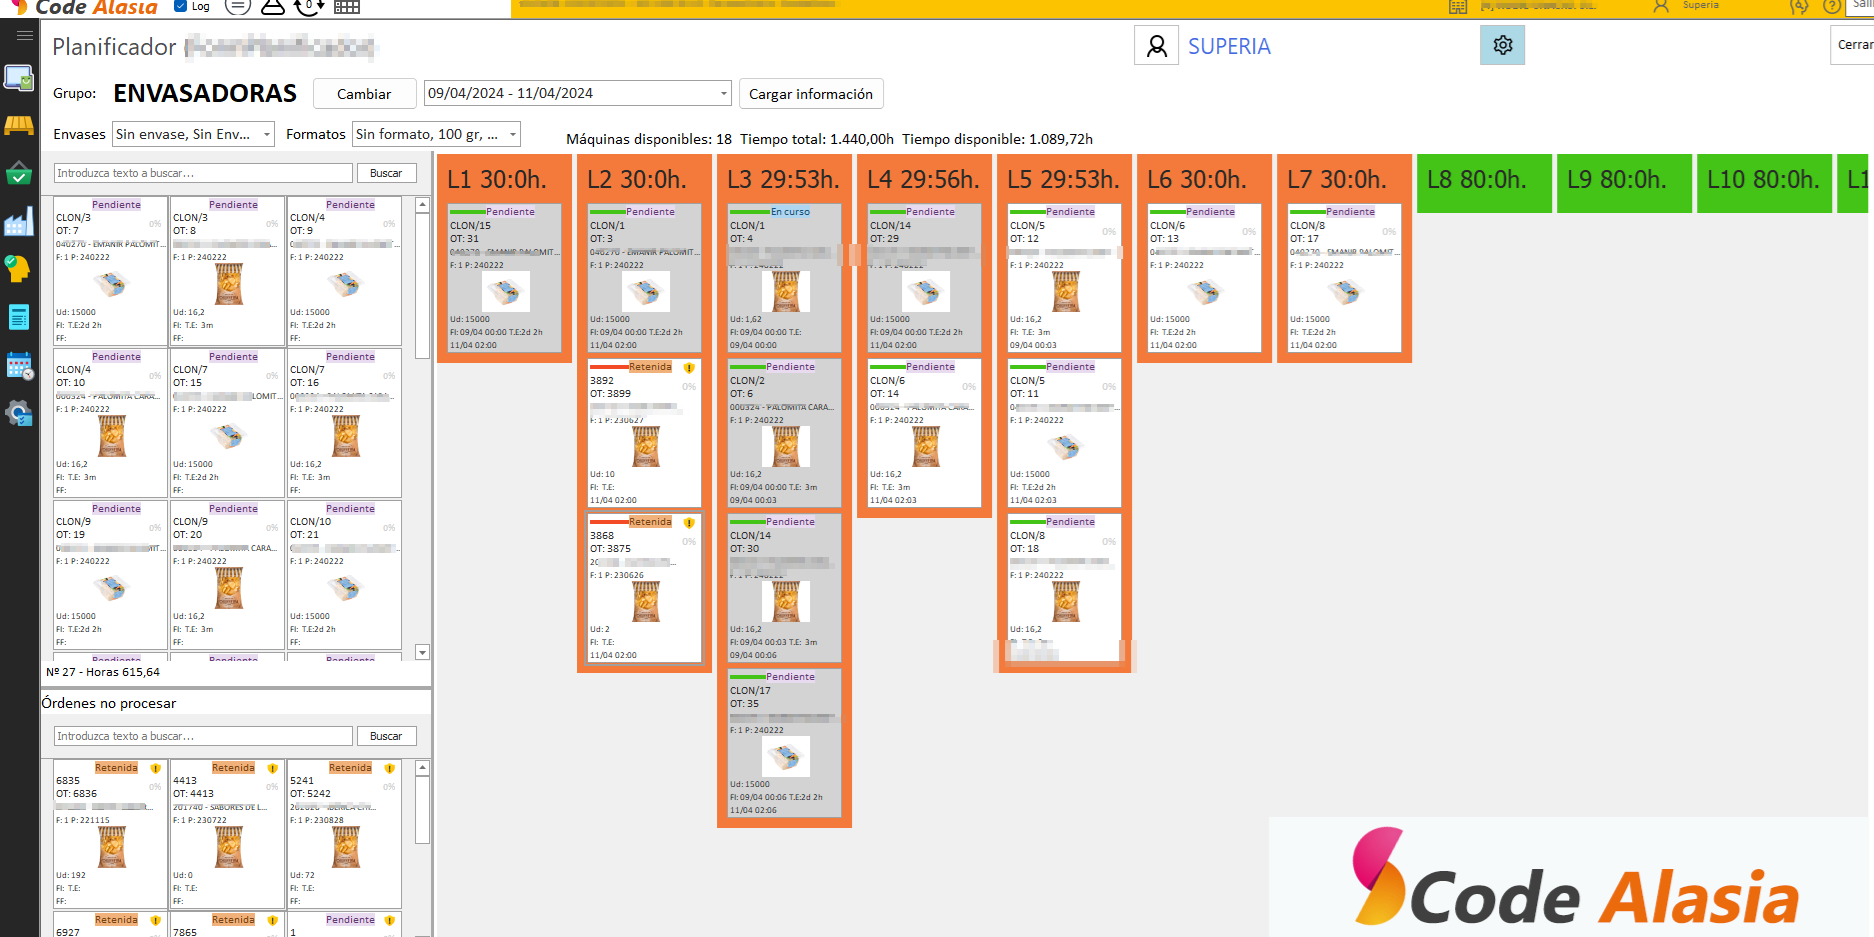Image resolution: width=1874 pixels, height=937 pixels.
Task: Select the L8 80:0h. machine header
Action: [1484, 181]
